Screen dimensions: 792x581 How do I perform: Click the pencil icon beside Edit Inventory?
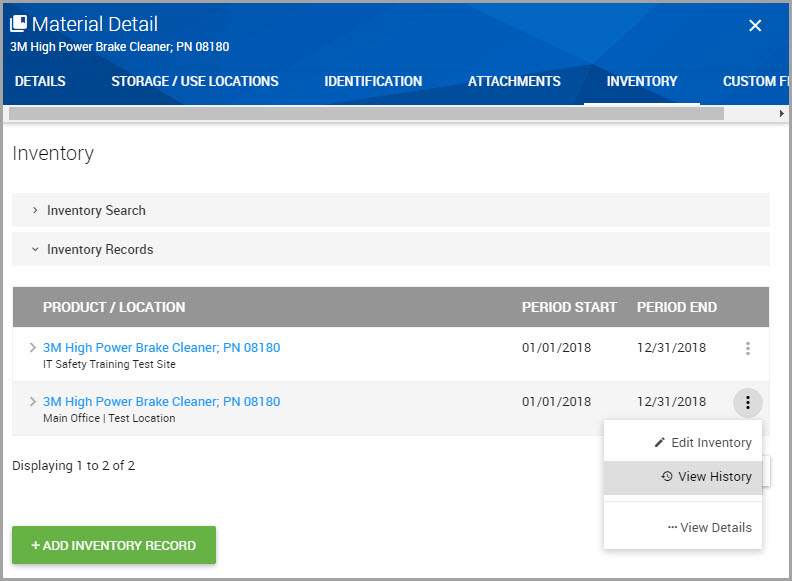click(659, 443)
